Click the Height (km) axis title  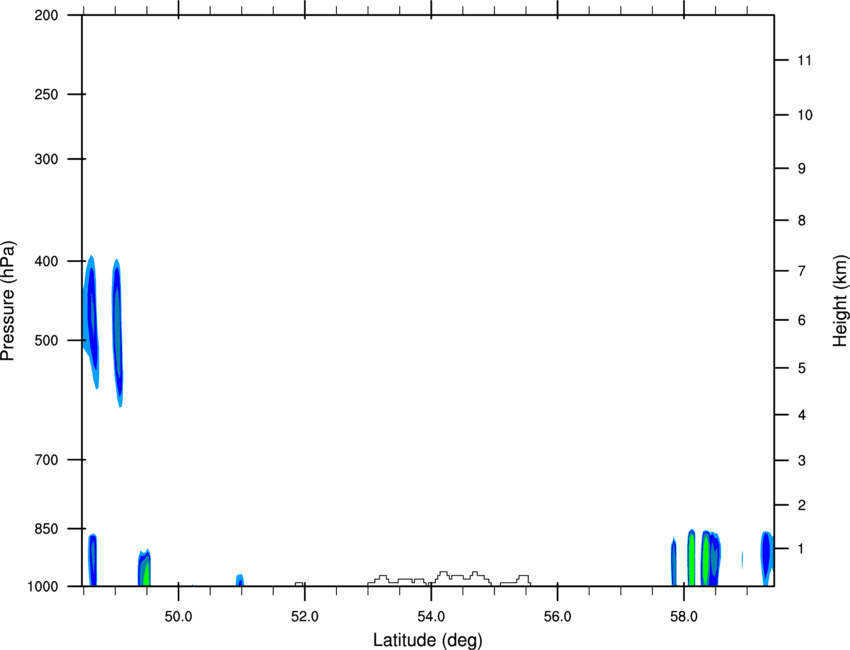point(840,301)
